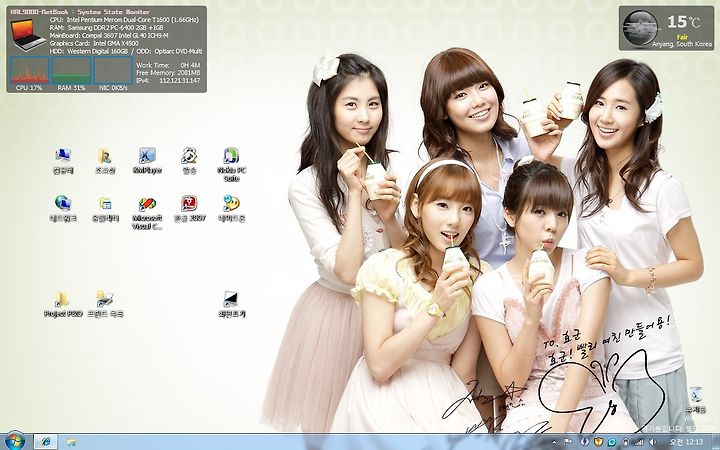
Task: Launch the Hangul 2007 shortcut
Action: click(189, 208)
